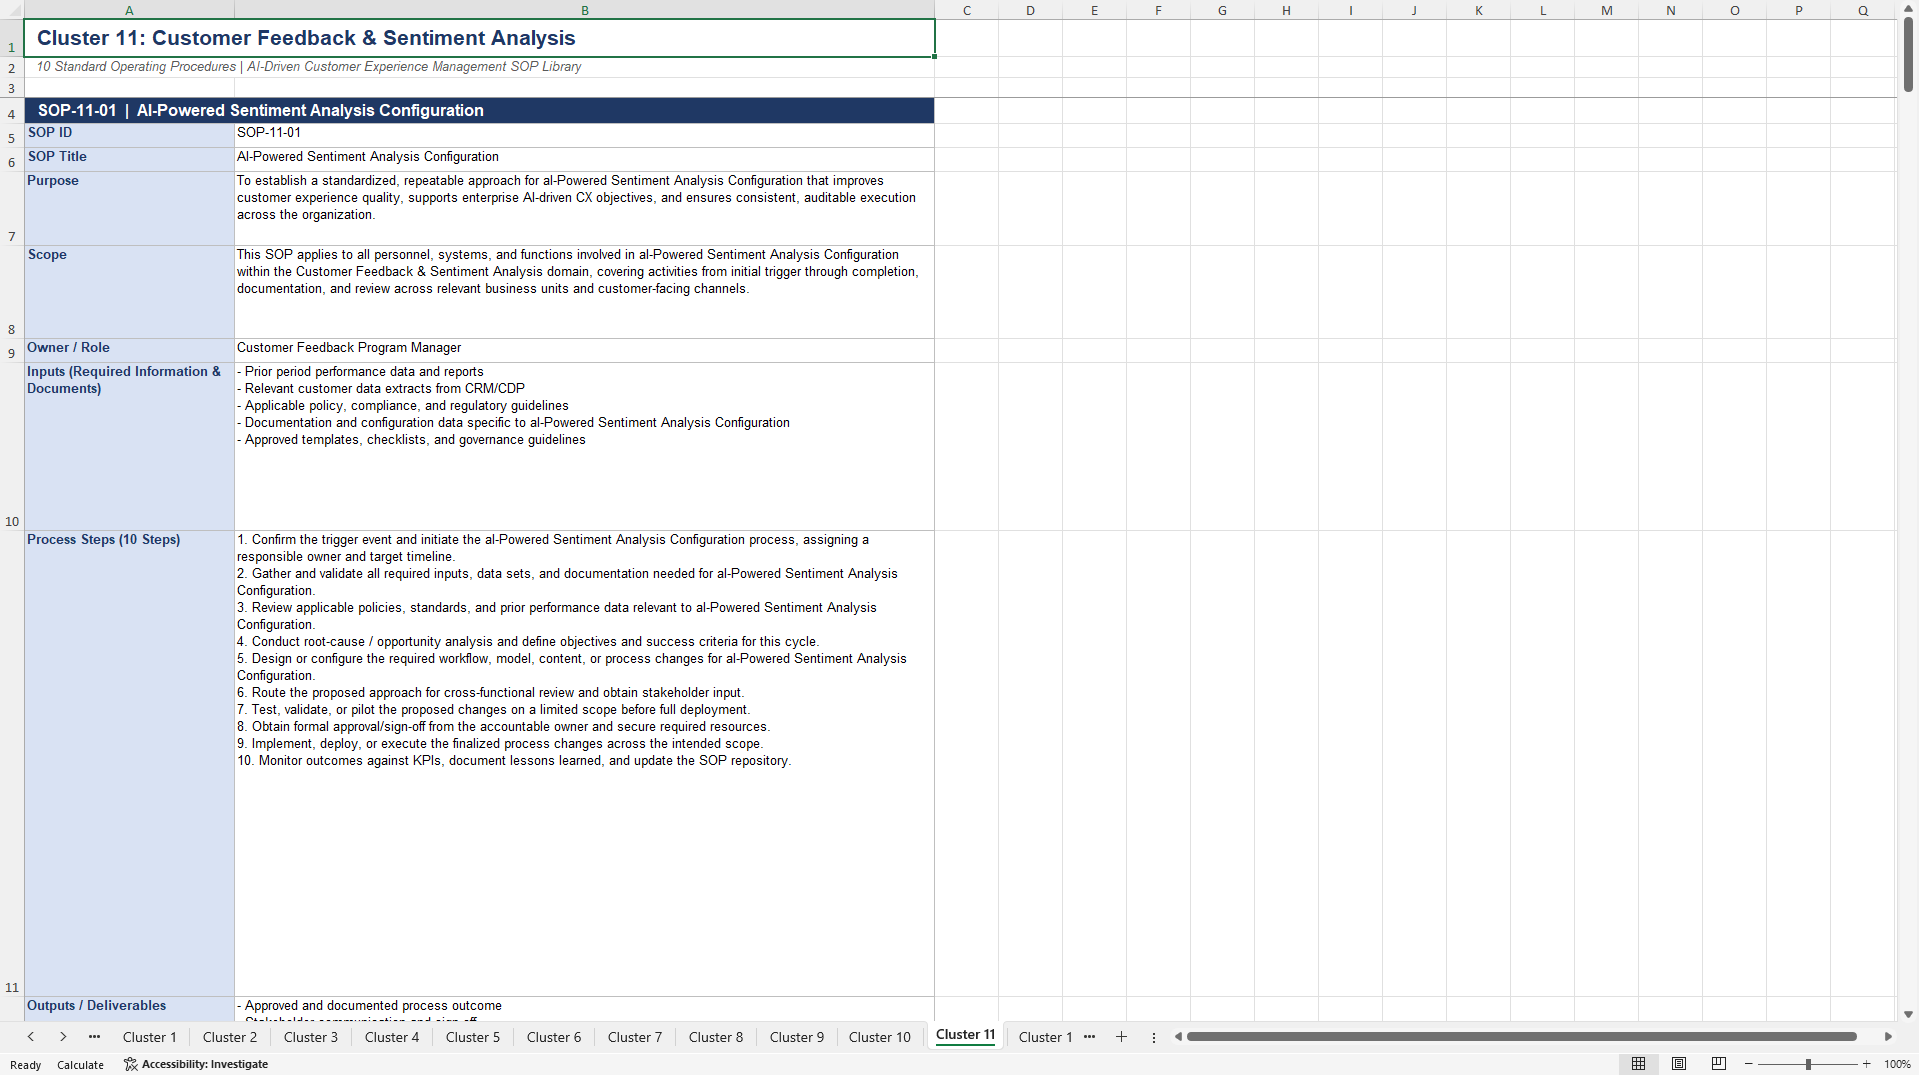1919x1075 pixels.
Task: Switch to Normal view icon
Action: pyautogui.click(x=1638, y=1064)
